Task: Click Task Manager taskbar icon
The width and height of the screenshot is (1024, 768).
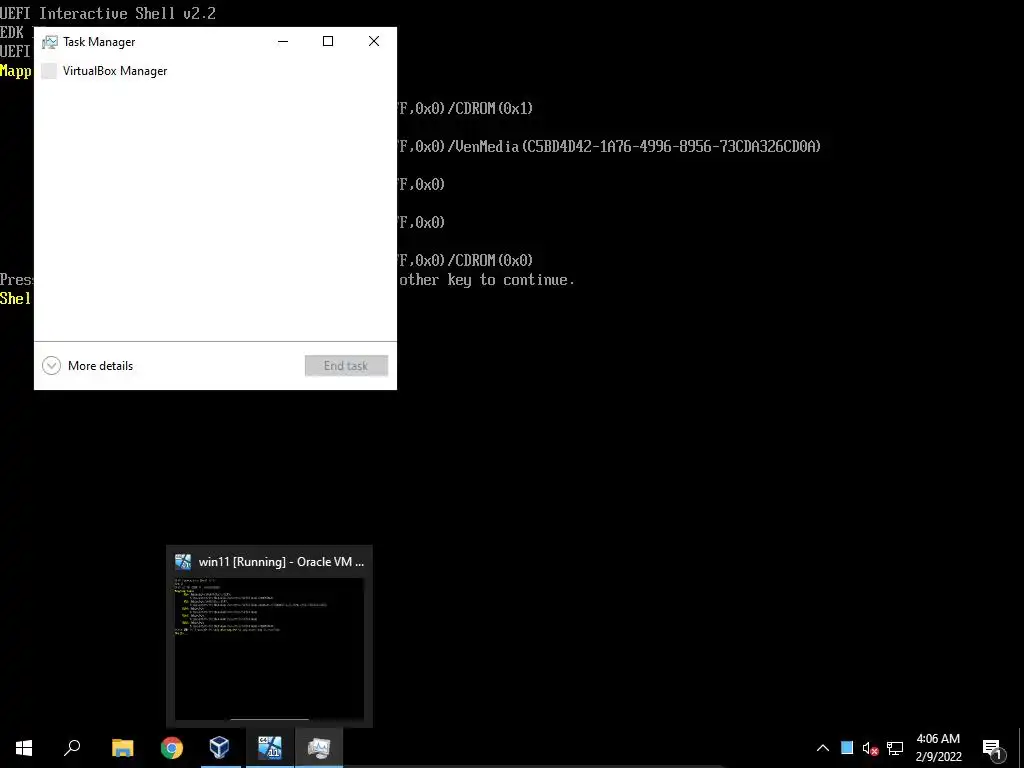Action: click(x=319, y=748)
